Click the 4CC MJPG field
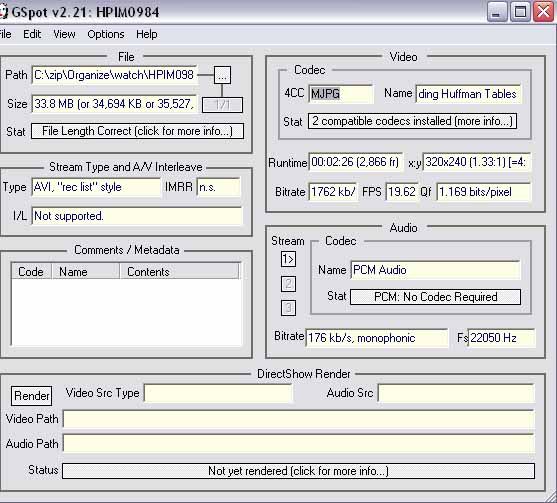The height and width of the screenshot is (503, 557). tap(341, 94)
